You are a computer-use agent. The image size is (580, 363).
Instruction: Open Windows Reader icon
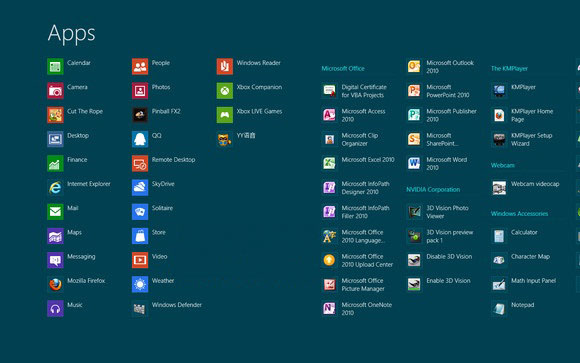pyautogui.click(x=225, y=67)
